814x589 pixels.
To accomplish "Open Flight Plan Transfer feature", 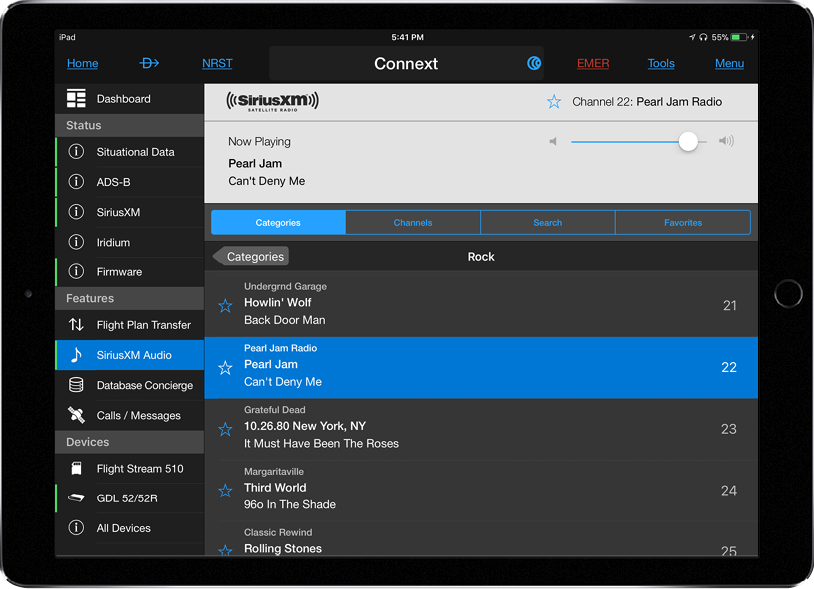I will click(129, 325).
